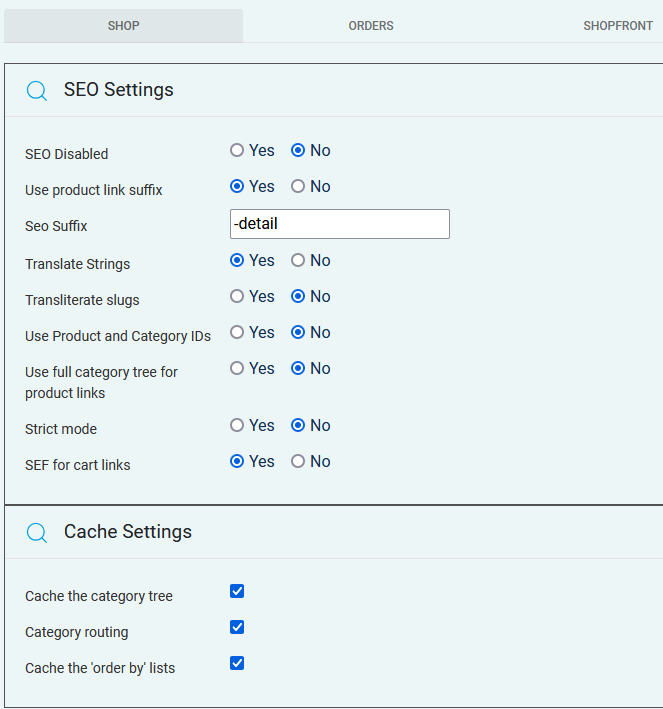Set Use product link suffix to No
663x709 pixels.
(x=298, y=187)
